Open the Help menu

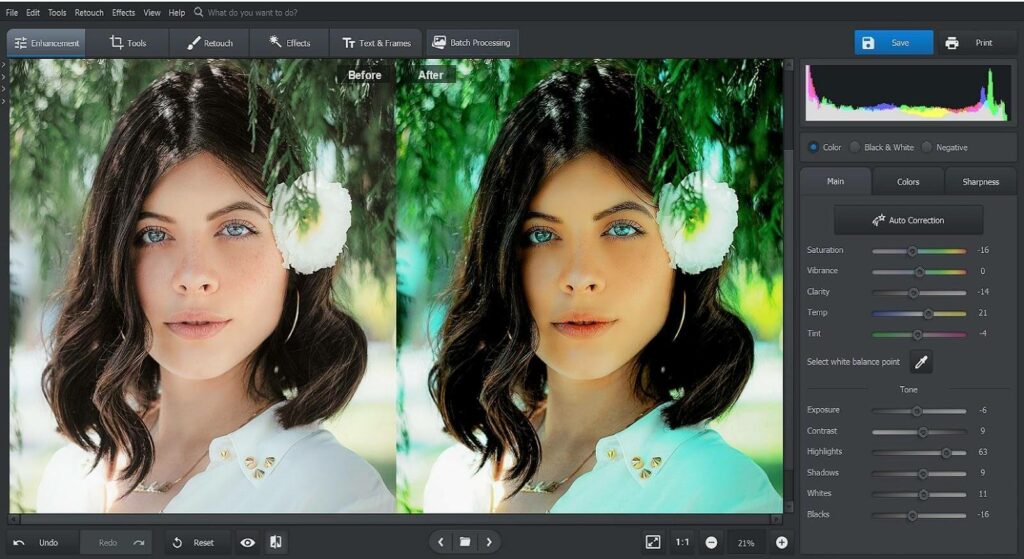(176, 12)
